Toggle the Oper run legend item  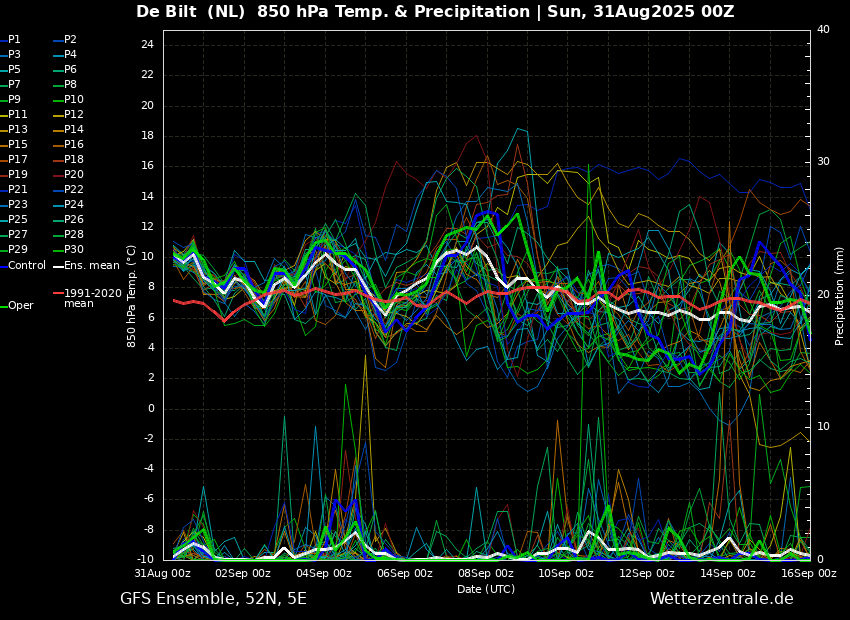point(20,306)
